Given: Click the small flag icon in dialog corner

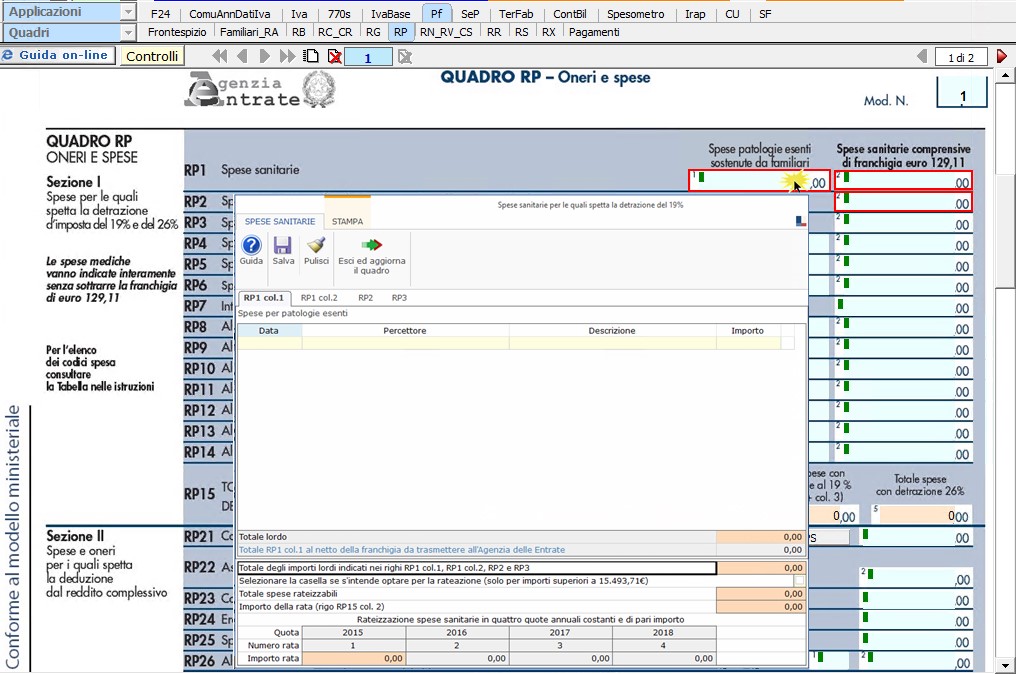Looking at the screenshot, I should [x=801, y=221].
